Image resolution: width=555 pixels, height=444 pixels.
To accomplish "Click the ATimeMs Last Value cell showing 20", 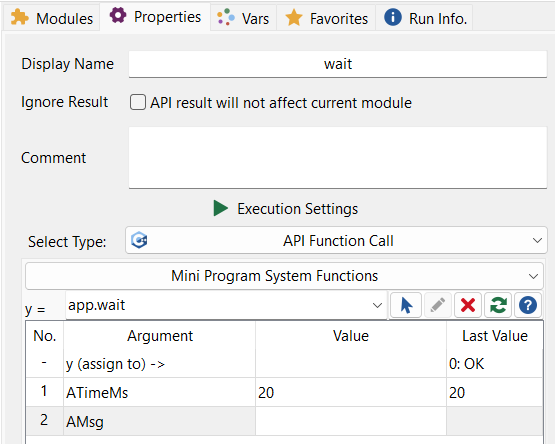I will click(494, 392).
